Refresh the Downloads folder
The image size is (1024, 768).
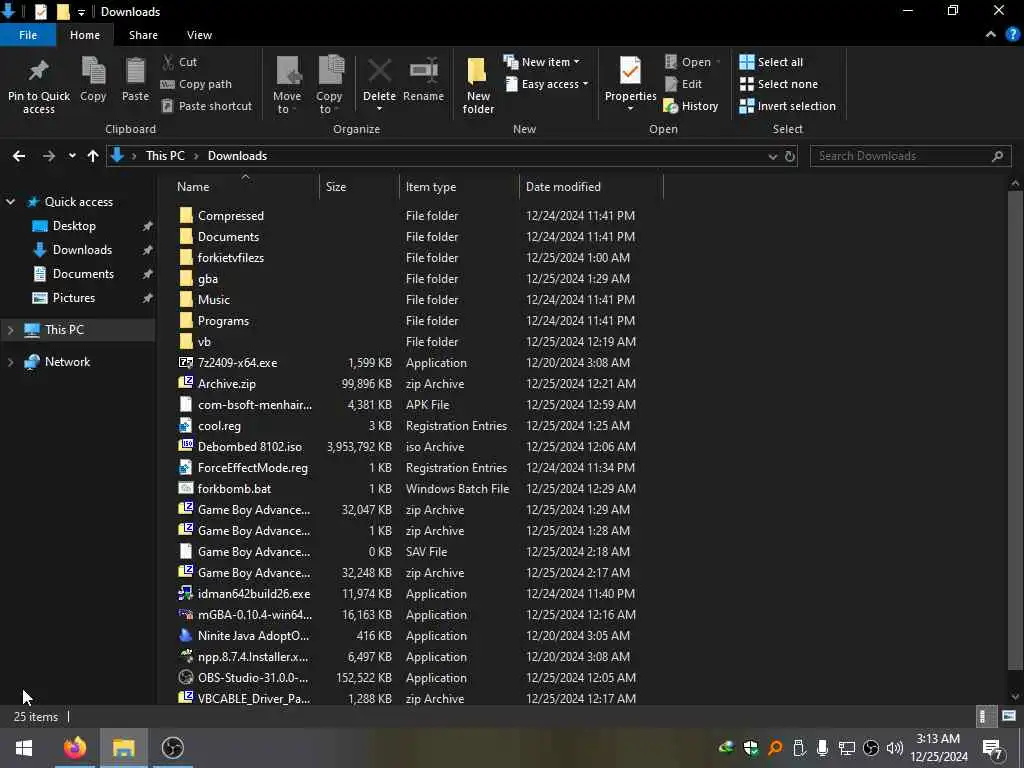(x=790, y=156)
